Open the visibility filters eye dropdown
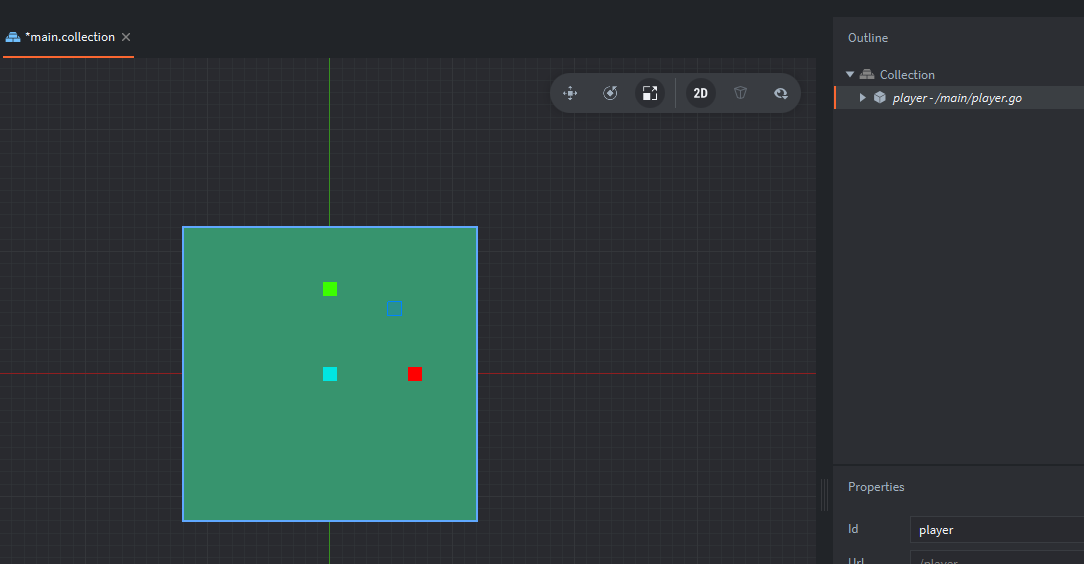Screen dimensions: 1084x564 click(x=780, y=93)
